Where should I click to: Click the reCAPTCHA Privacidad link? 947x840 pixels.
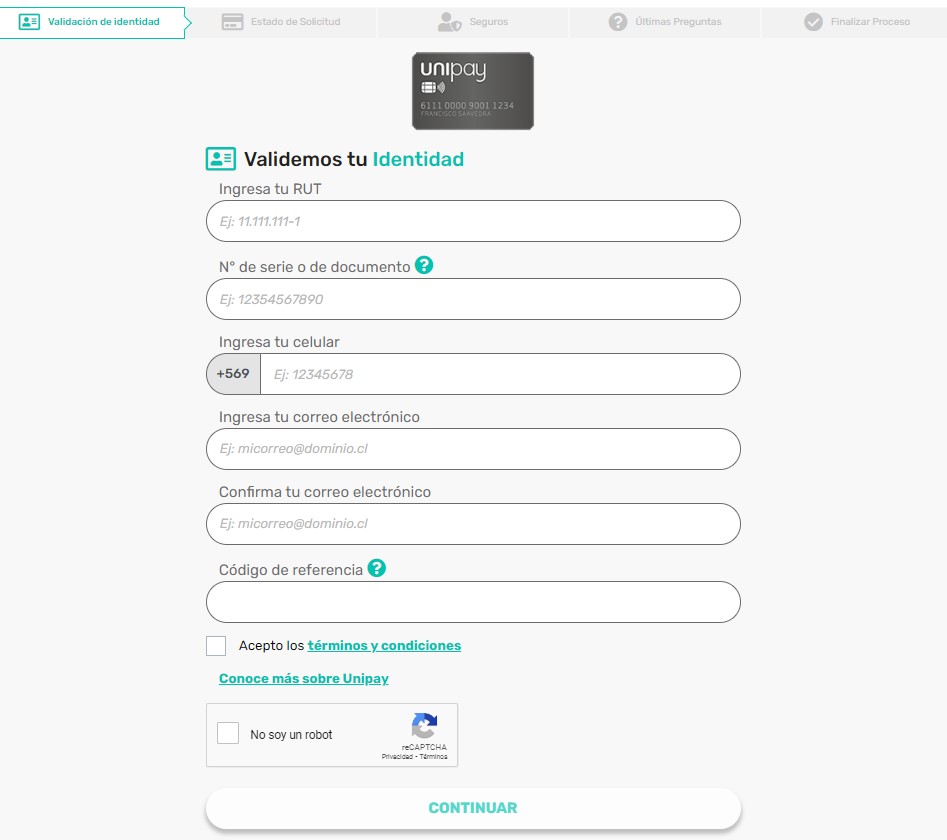coord(397,757)
